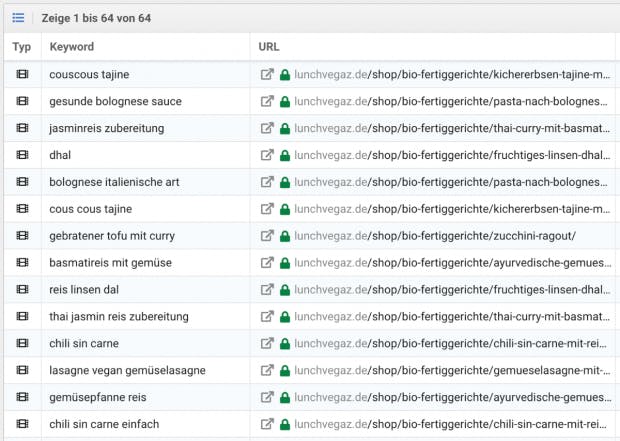Sort by the URL column header
620x441 pixels.
pos(269,47)
